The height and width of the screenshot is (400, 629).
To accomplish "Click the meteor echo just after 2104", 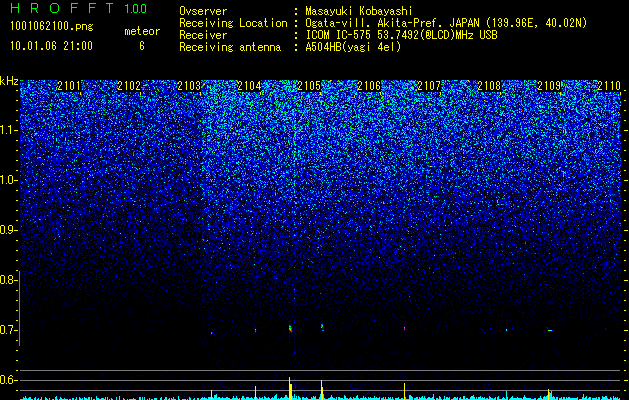I will [256, 330].
